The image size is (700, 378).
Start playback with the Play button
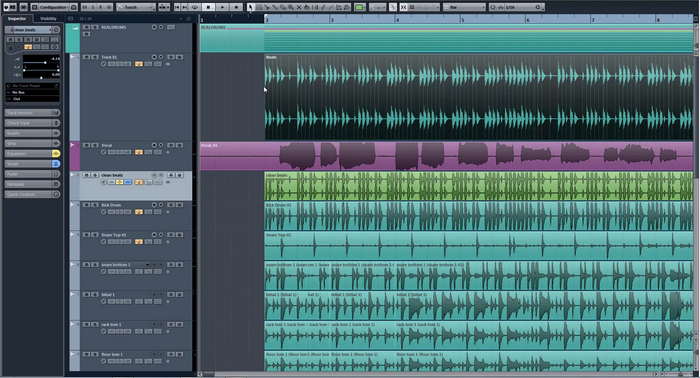pos(222,7)
